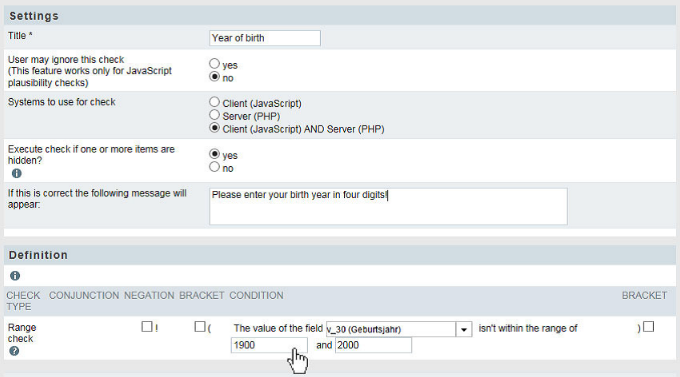The height and width of the screenshot is (377, 680).
Task: Click the range lower bound field 1900
Action: tap(269, 345)
